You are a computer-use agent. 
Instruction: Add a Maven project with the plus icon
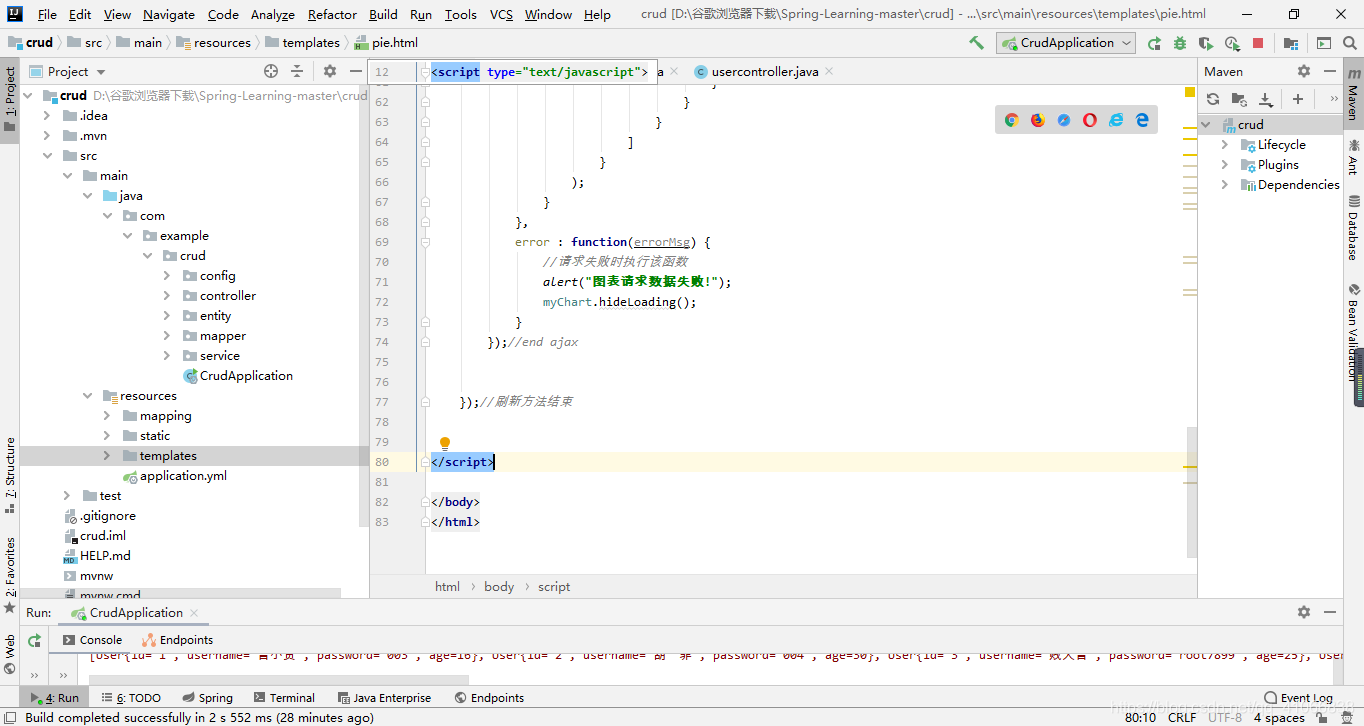pyautogui.click(x=1298, y=99)
